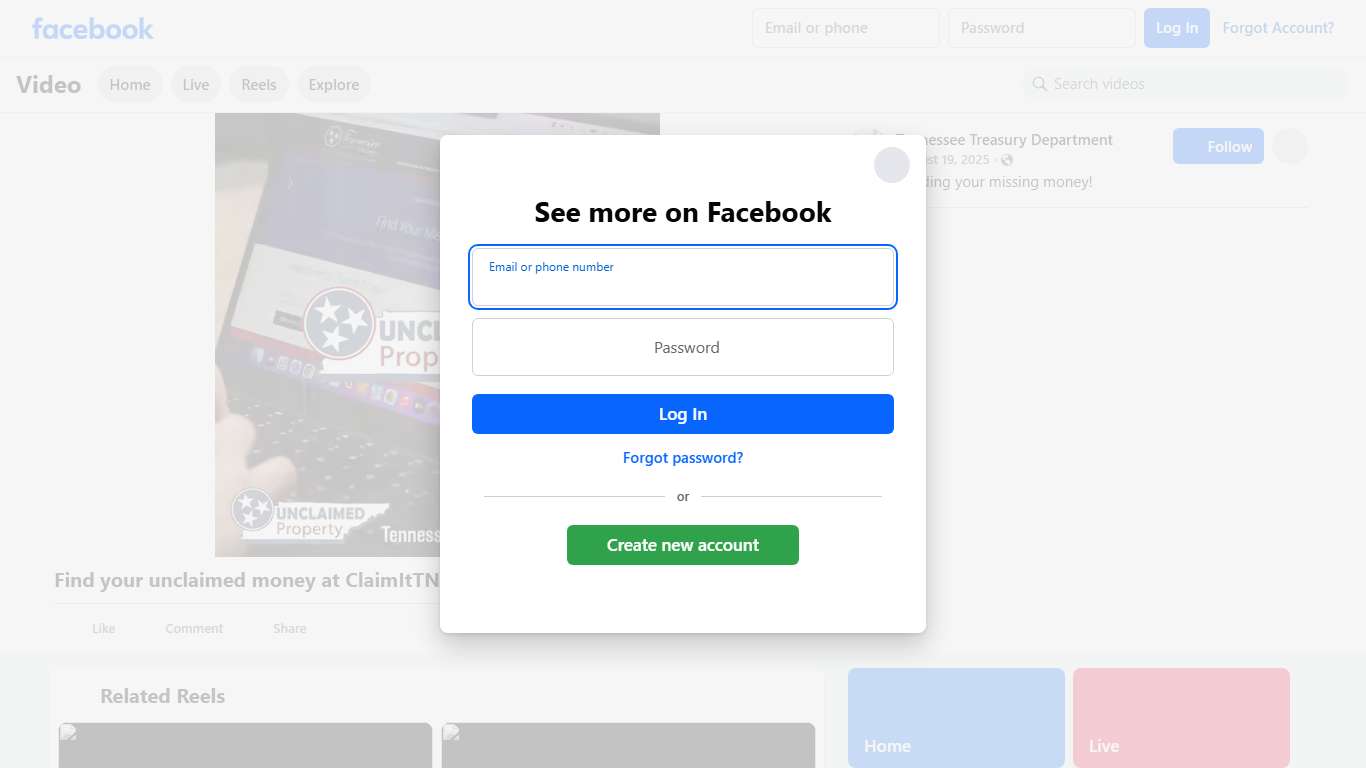The width and height of the screenshot is (1366, 768).
Task: Open the Explore tab
Action: (334, 85)
